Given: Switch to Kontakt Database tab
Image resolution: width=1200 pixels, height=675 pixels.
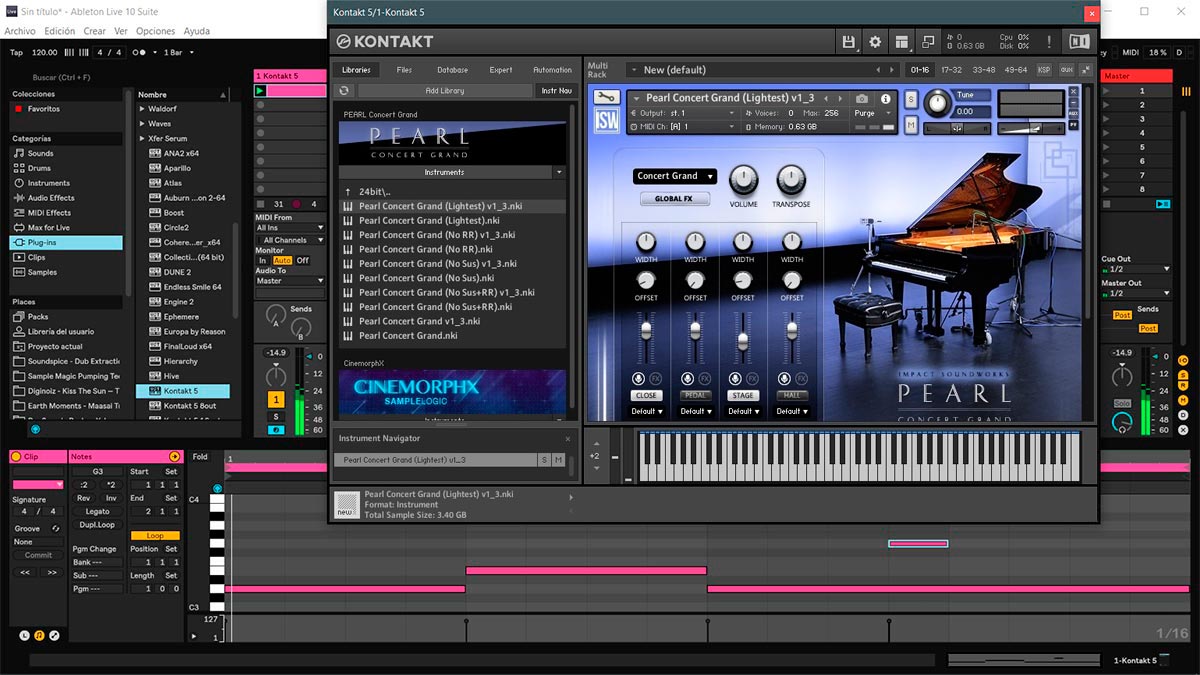Looking at the screenshot, I should [x=452, y=70].
